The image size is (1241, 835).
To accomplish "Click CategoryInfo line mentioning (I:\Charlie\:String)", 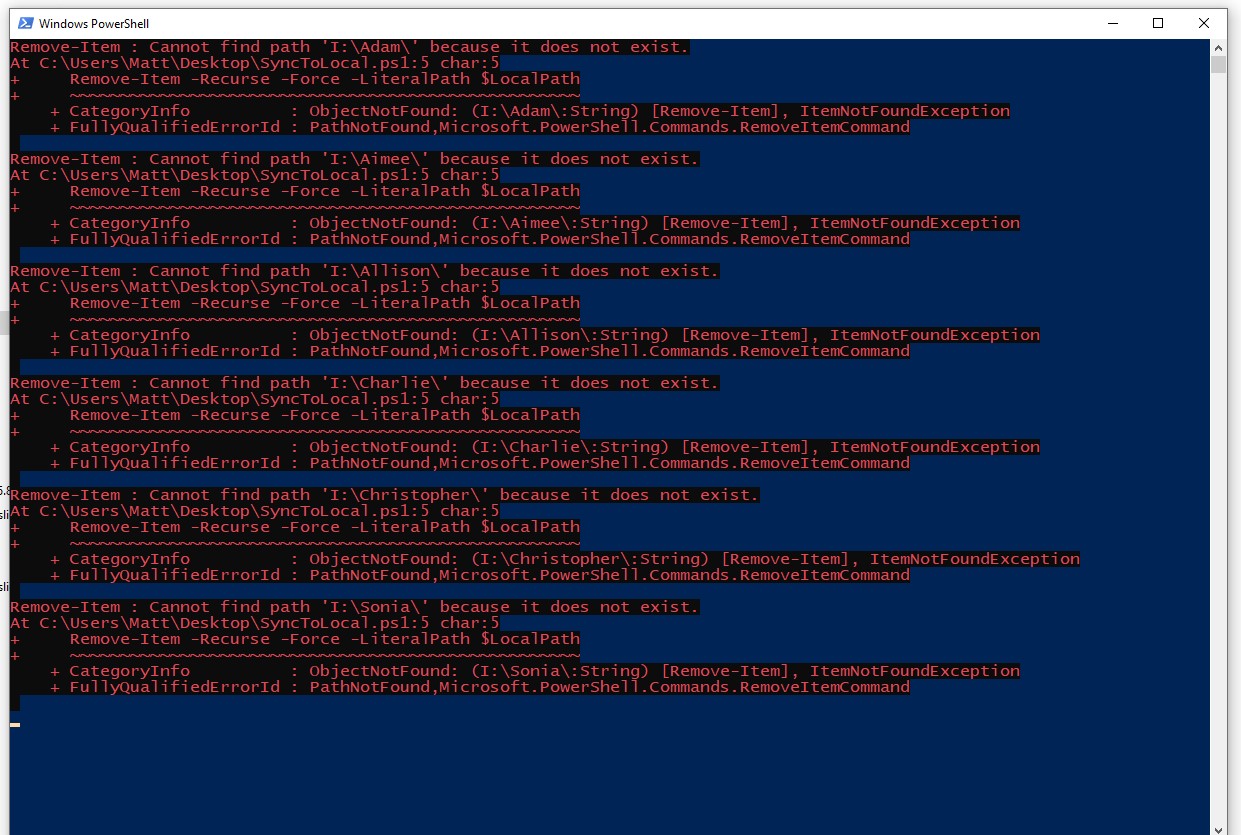I will click(545, 447).
